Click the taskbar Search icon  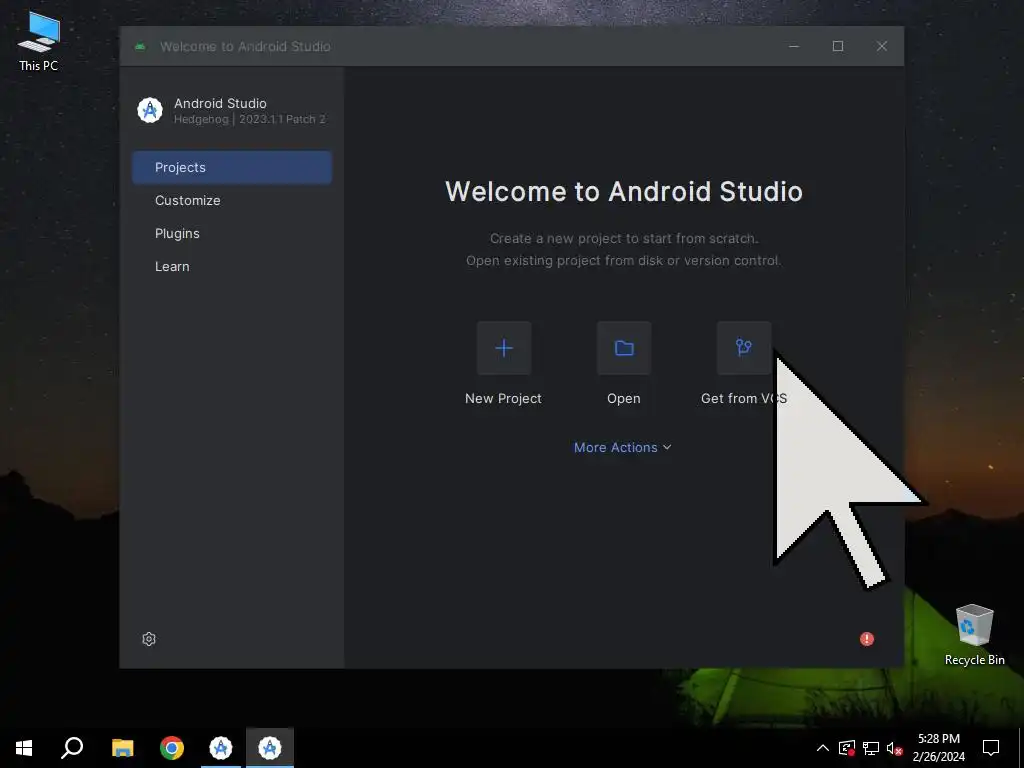tap(72, 748)
